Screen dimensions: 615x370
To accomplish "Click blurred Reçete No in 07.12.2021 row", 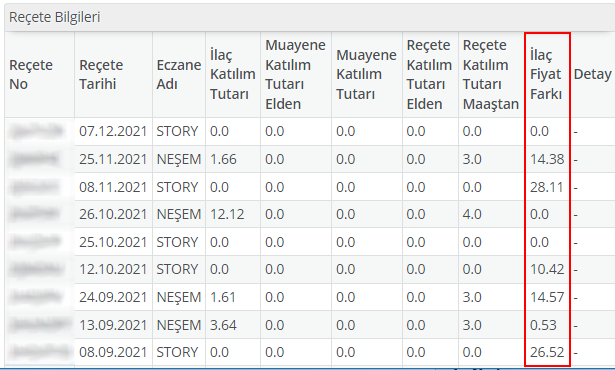I will click(37, 131).
